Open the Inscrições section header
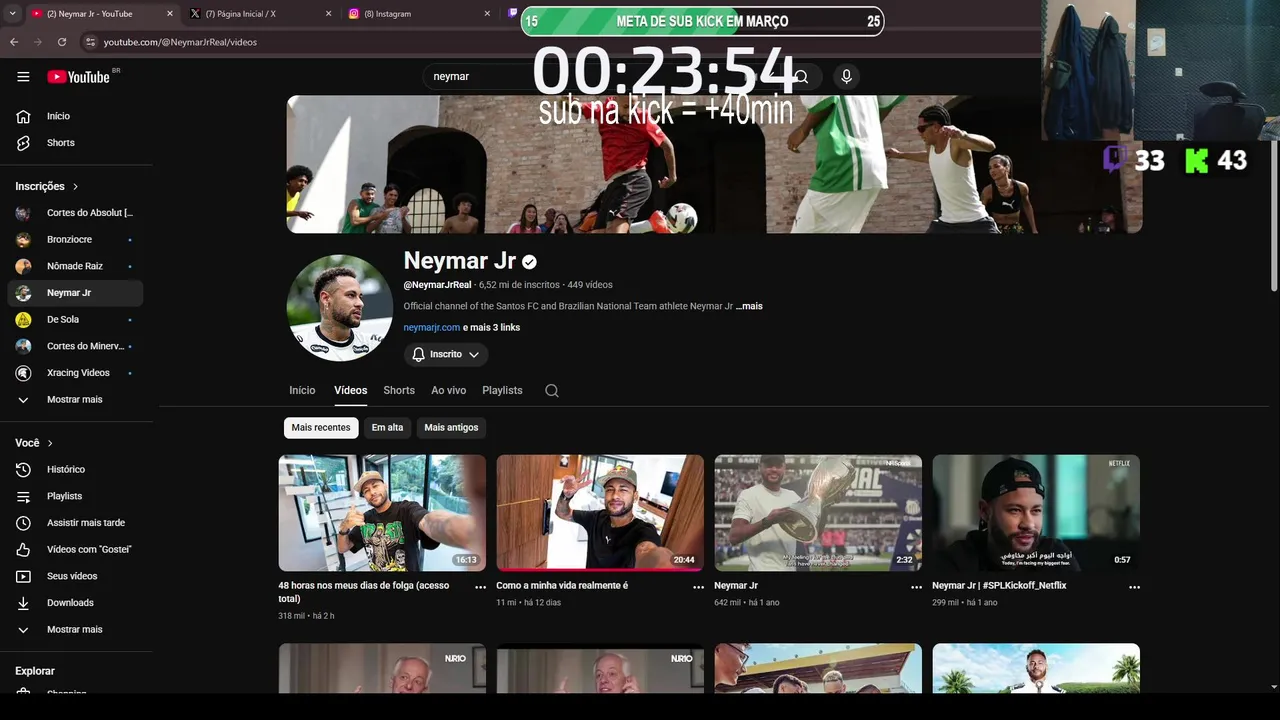Viewport: 1280px width, 720px height. click(x=47, y=186)
